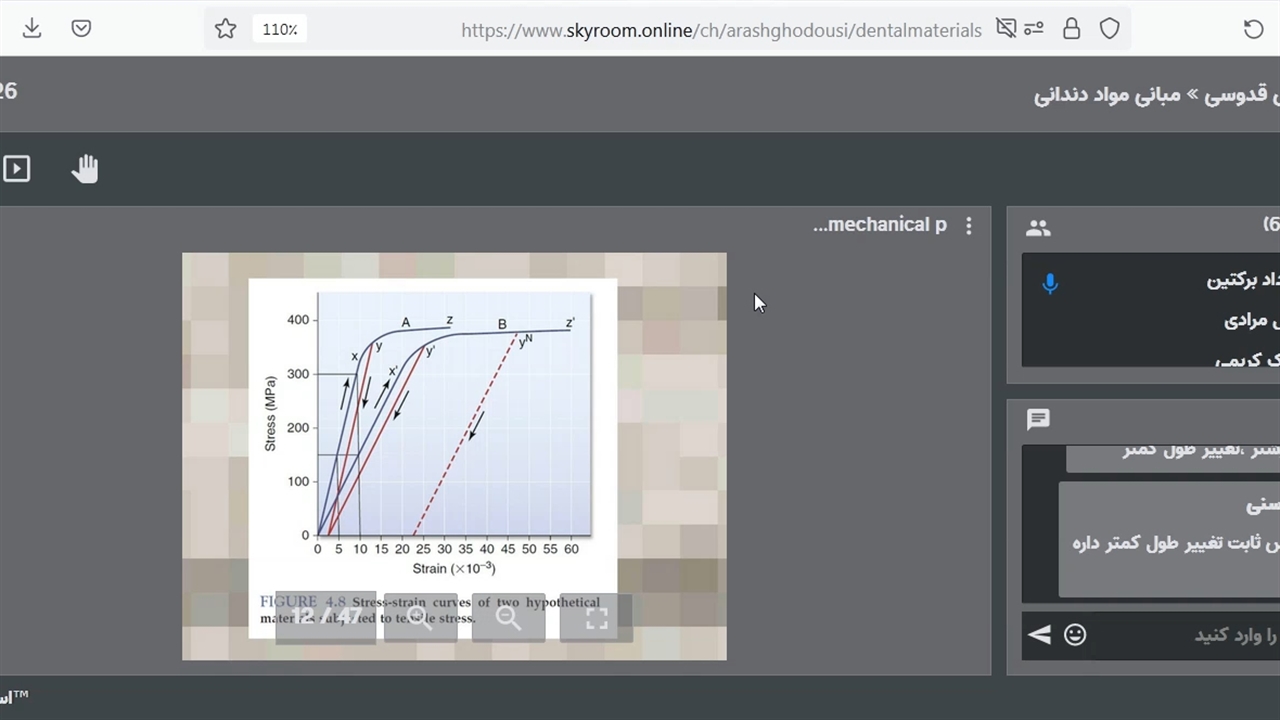1280x720 pixels.
Task: Open the three-dot menu of the presentation panel
Action: (x=968, y=226)
